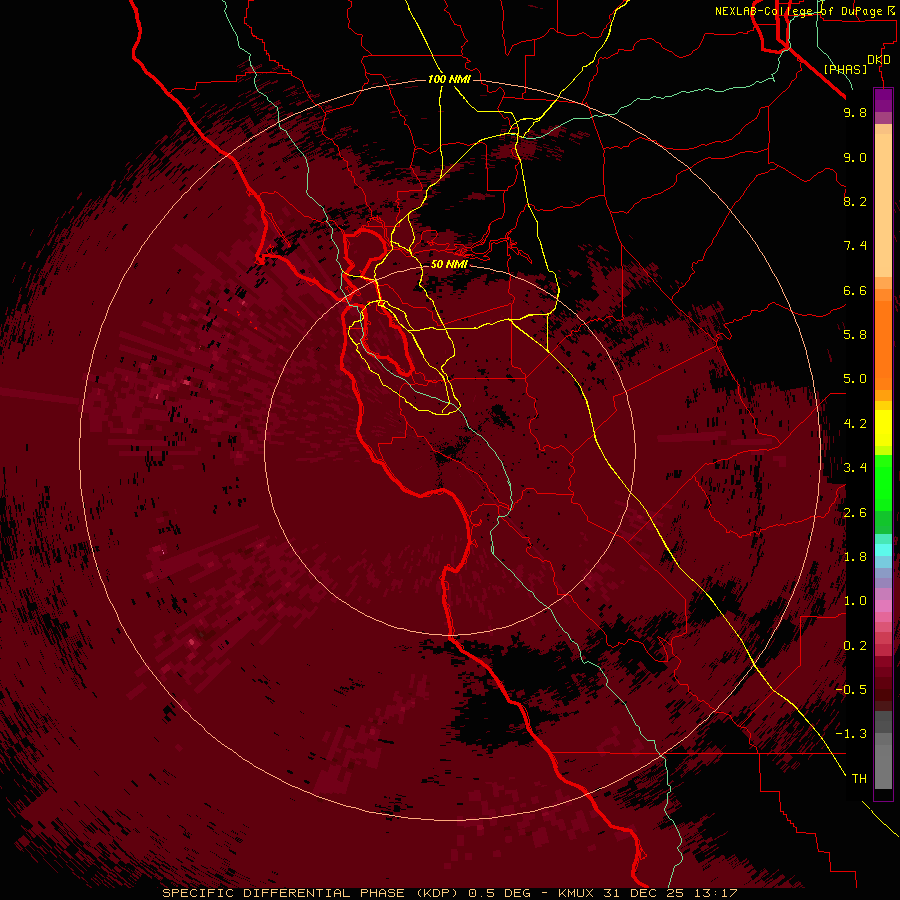Image resolution: width=900 pixels, height=900 pixels.
Task: Click the 9.0 scale value
Action: 855,157
